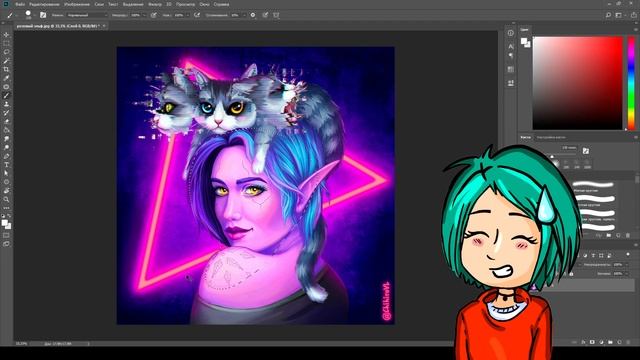Image resolution: width=640 pixels, height=360 pixels.
Task: Create new group folder icon in Layers
Action: 610,342
